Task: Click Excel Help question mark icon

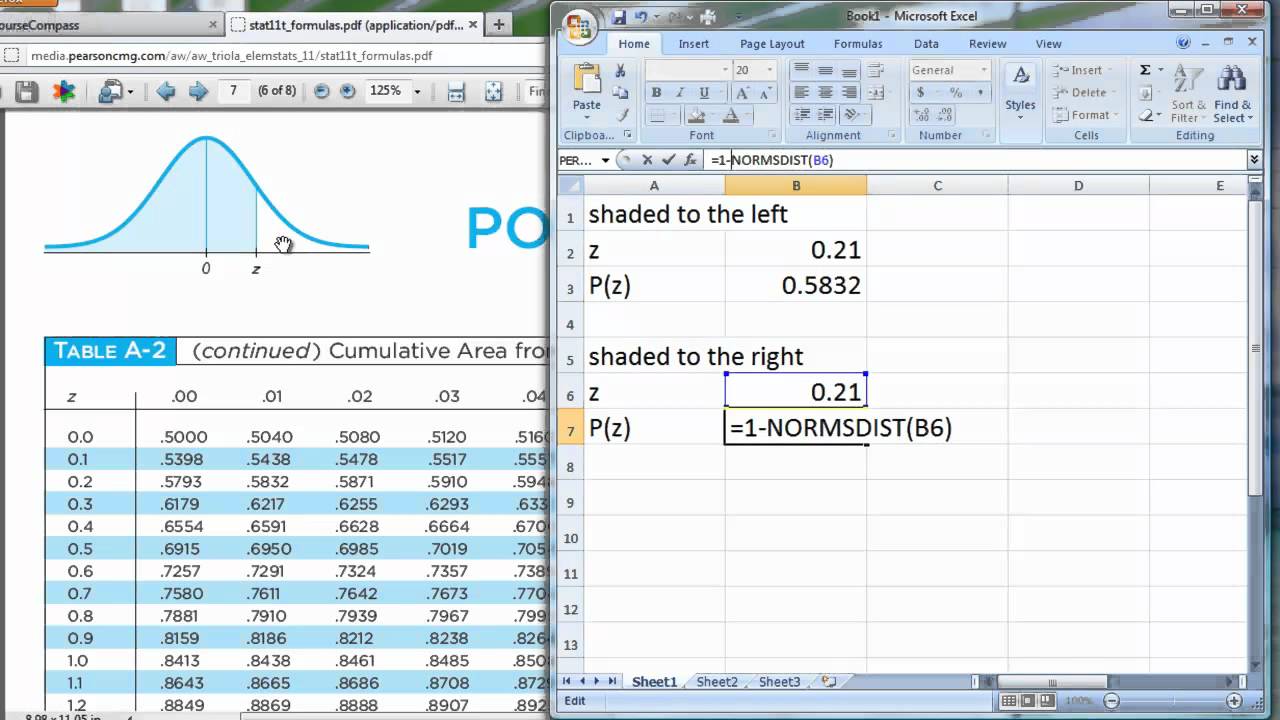Action: [1184, 44]
